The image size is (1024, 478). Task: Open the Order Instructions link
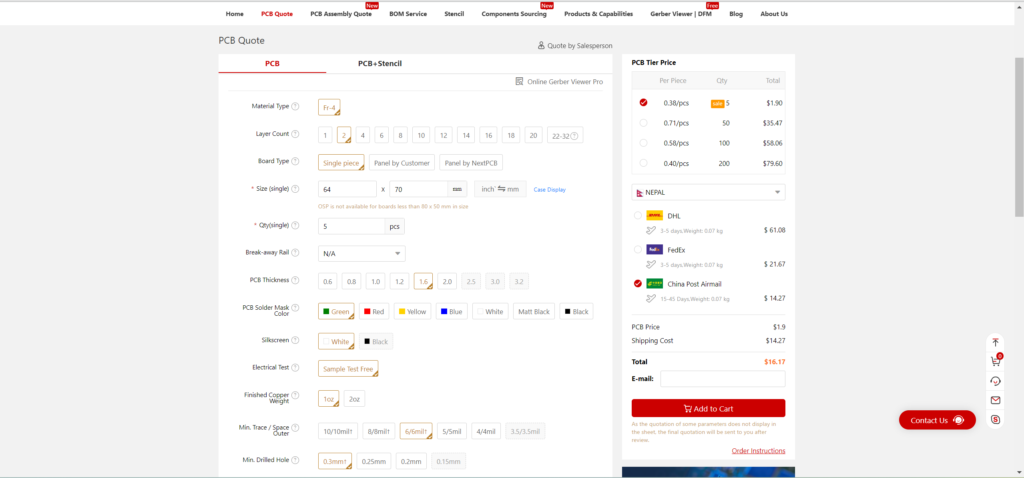click(758, 451)
